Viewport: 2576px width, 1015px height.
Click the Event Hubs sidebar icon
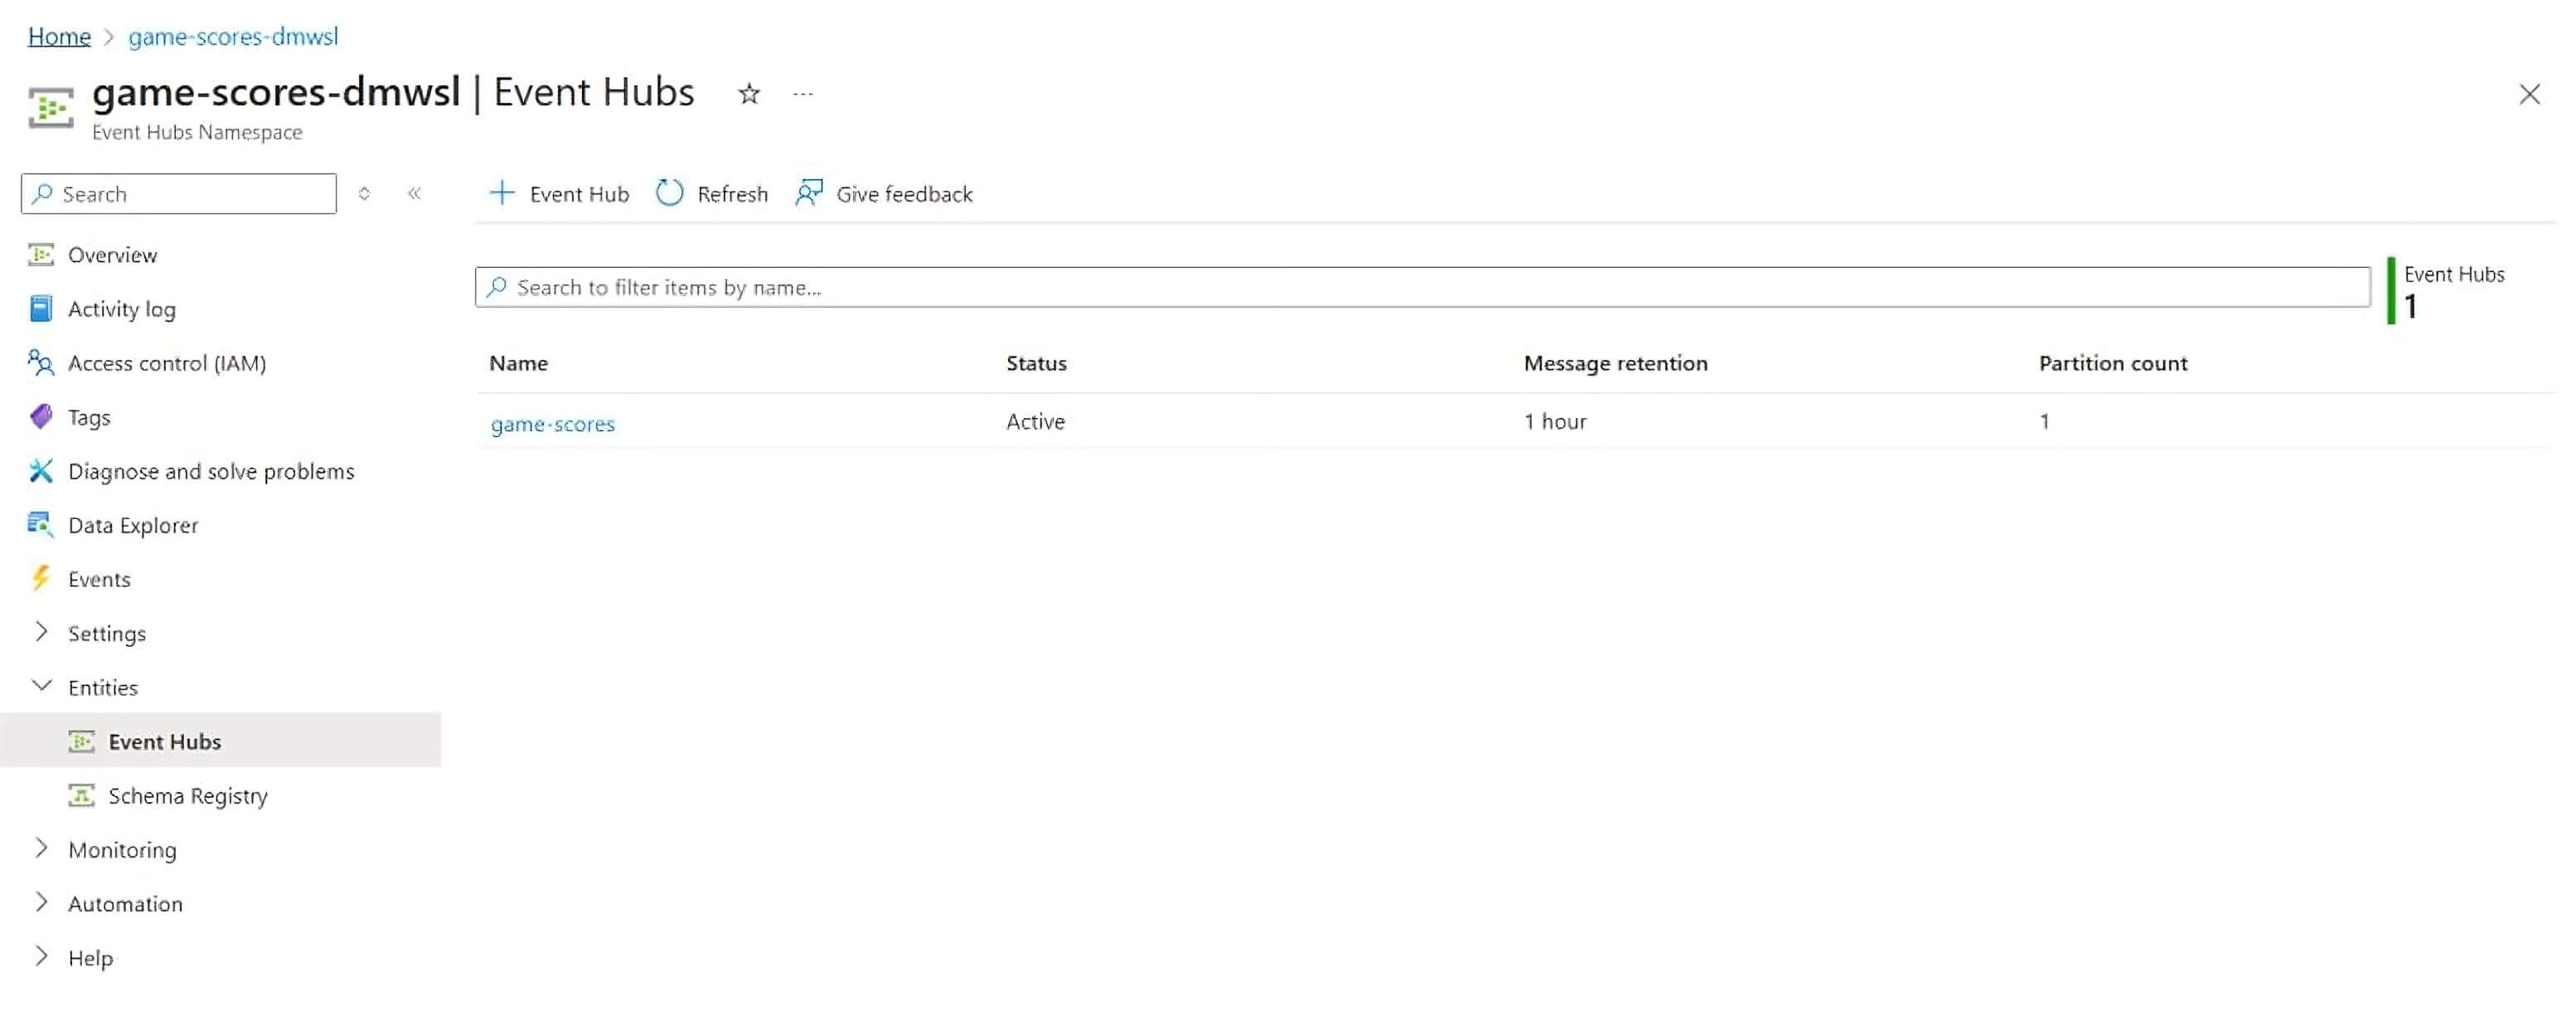coord(82,741)
